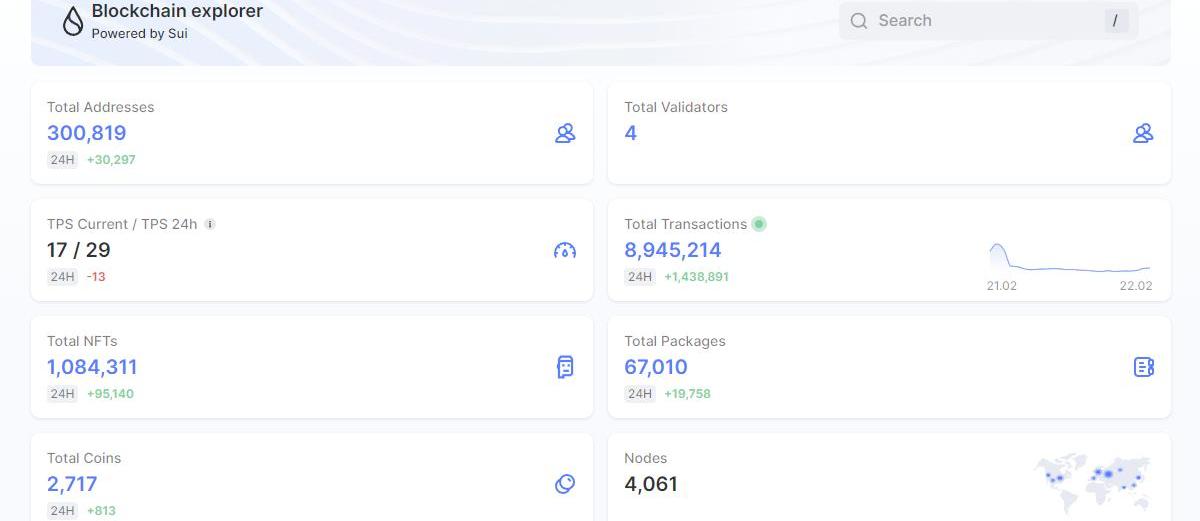This screenshot has width=1200, height=521.
Task: Open the 1,084,311 total NFTs value
Action: tap(92, 367)
